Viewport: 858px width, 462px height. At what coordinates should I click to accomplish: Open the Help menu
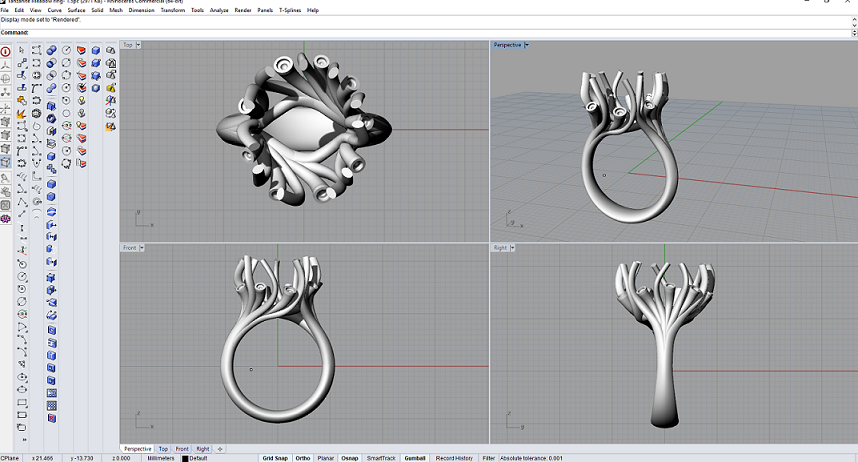312,10
